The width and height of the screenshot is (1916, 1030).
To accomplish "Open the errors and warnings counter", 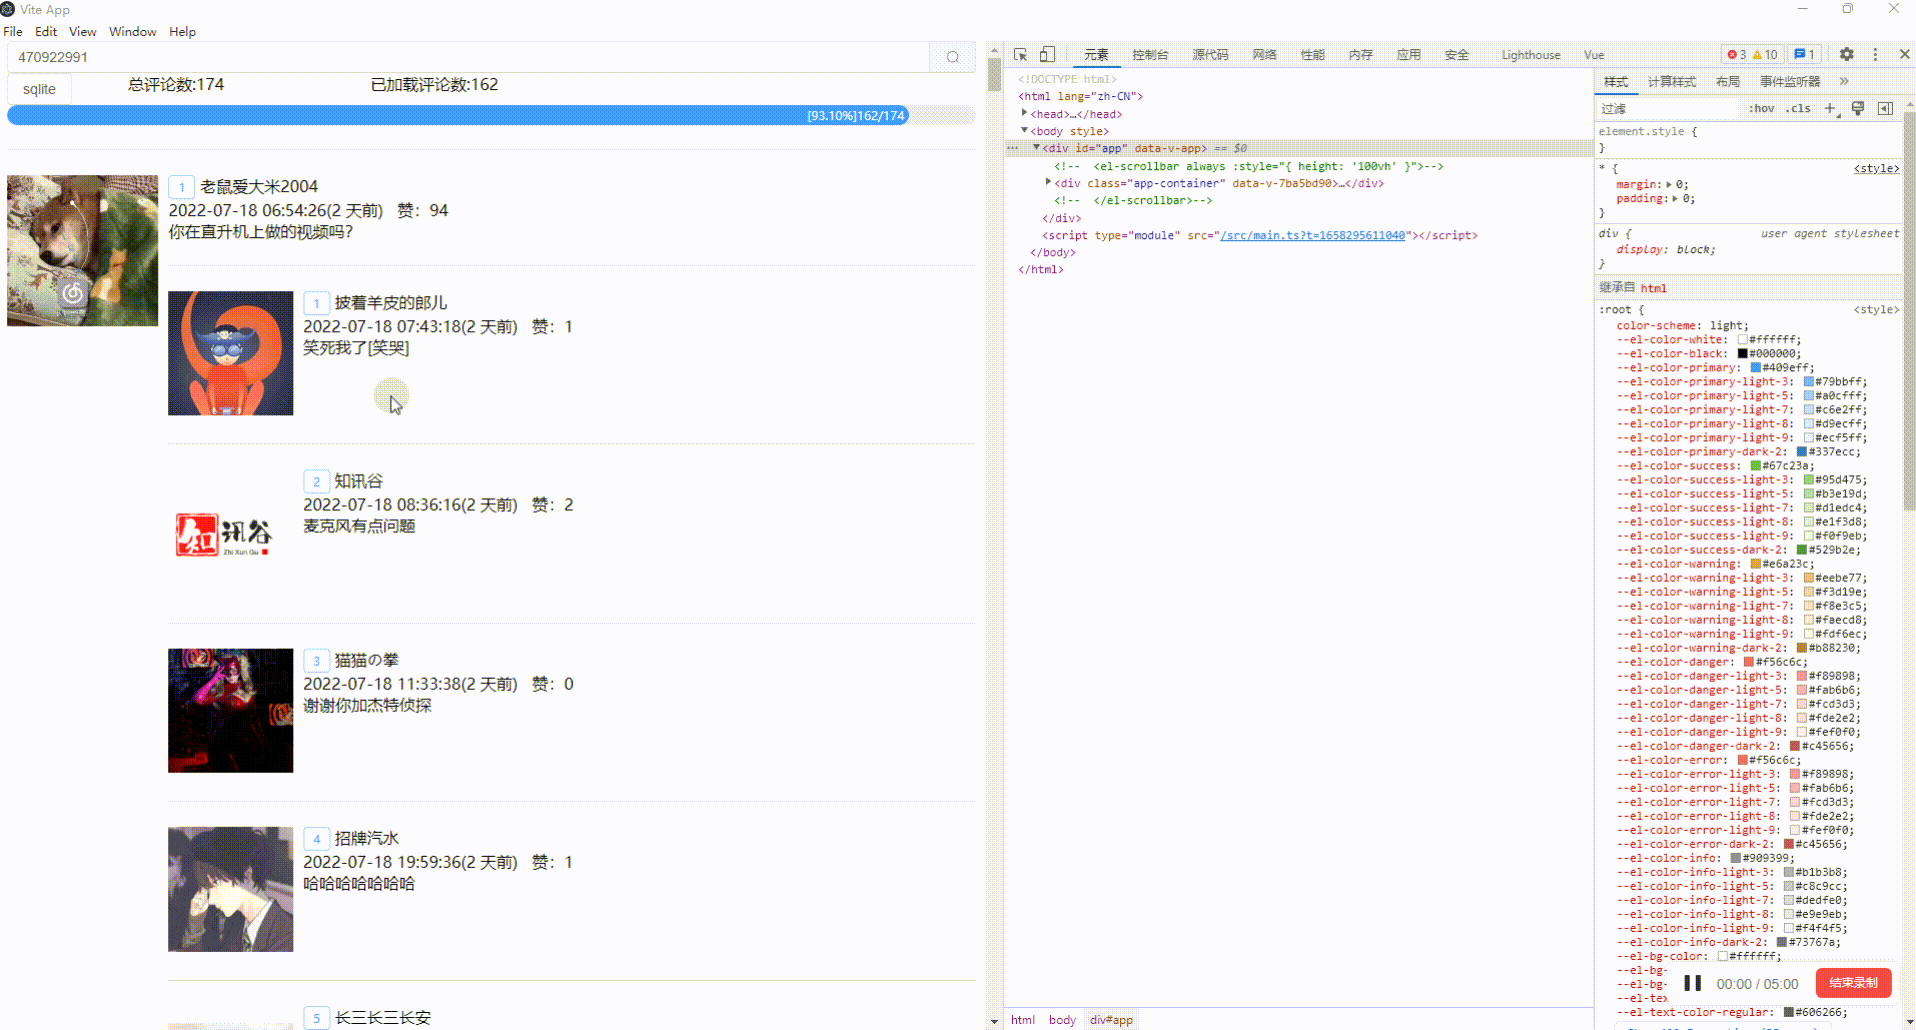I will tap(1752, 55).
